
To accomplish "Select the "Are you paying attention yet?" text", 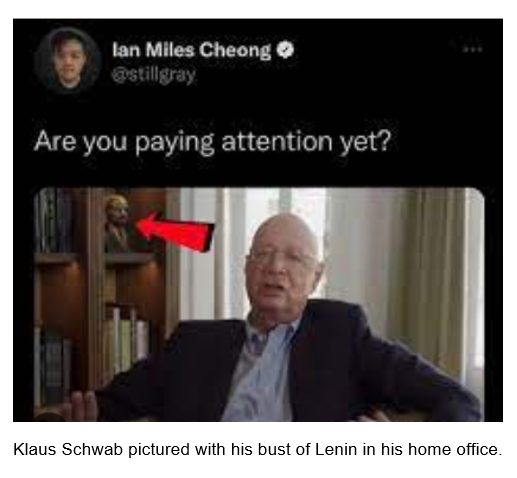I will point(212,141).
